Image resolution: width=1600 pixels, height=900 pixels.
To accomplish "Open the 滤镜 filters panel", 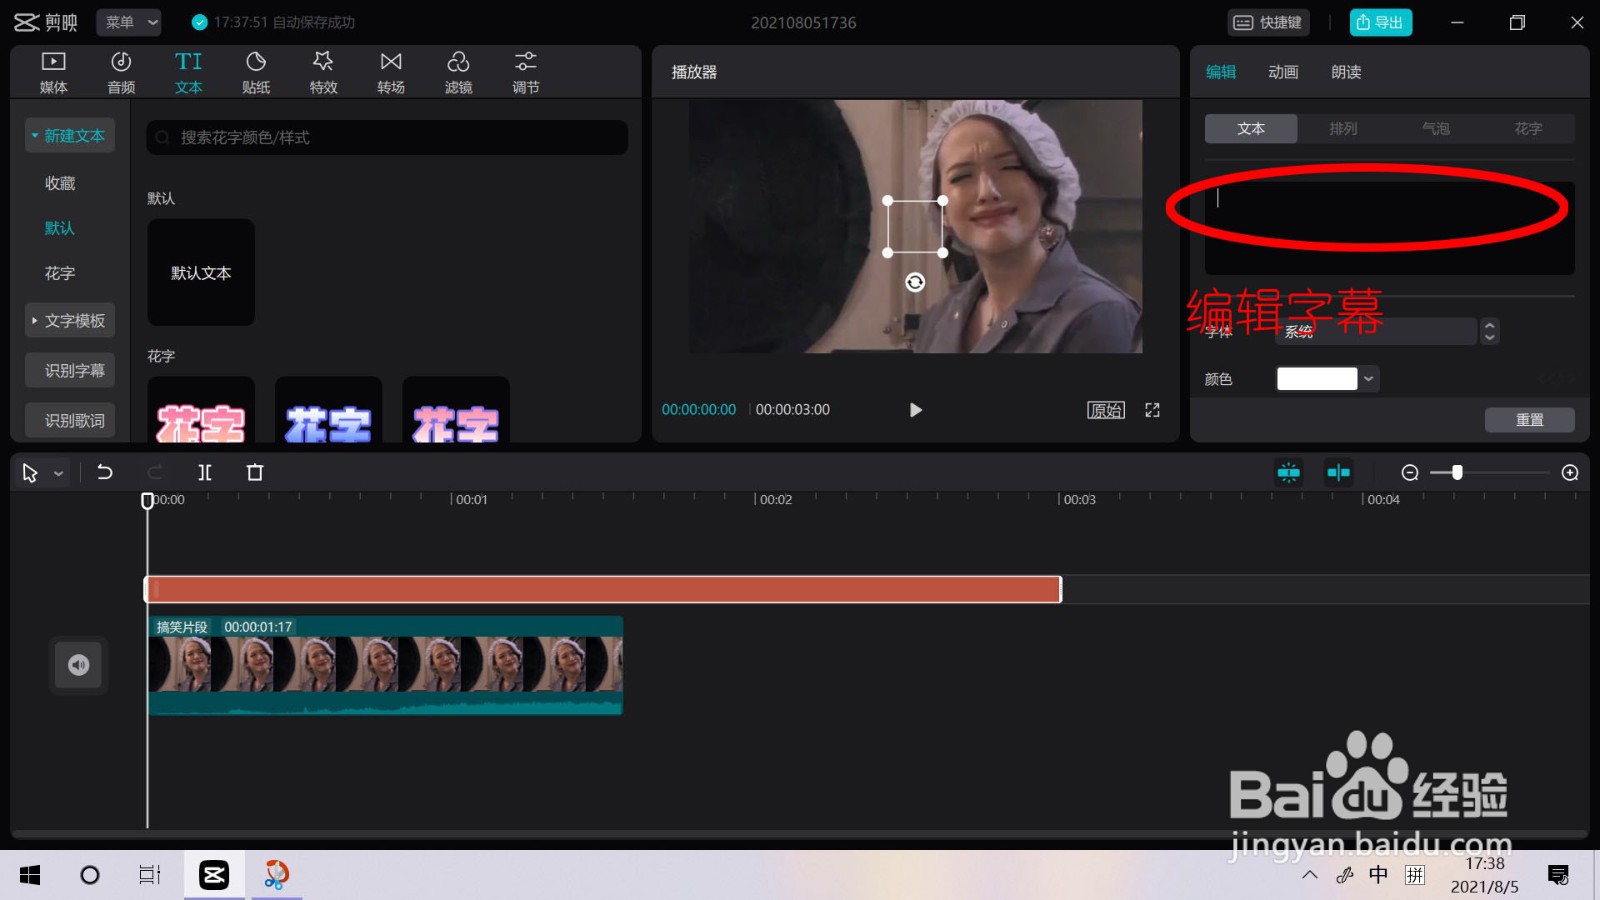I will tap(458, 73).
